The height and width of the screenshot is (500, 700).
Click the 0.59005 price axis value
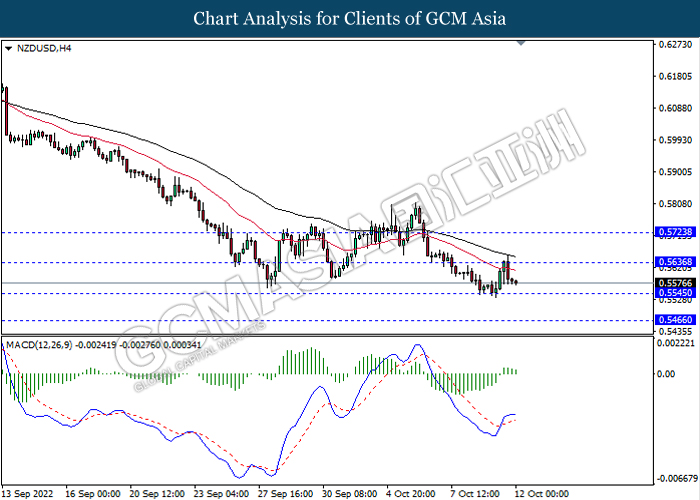[675, 172]
